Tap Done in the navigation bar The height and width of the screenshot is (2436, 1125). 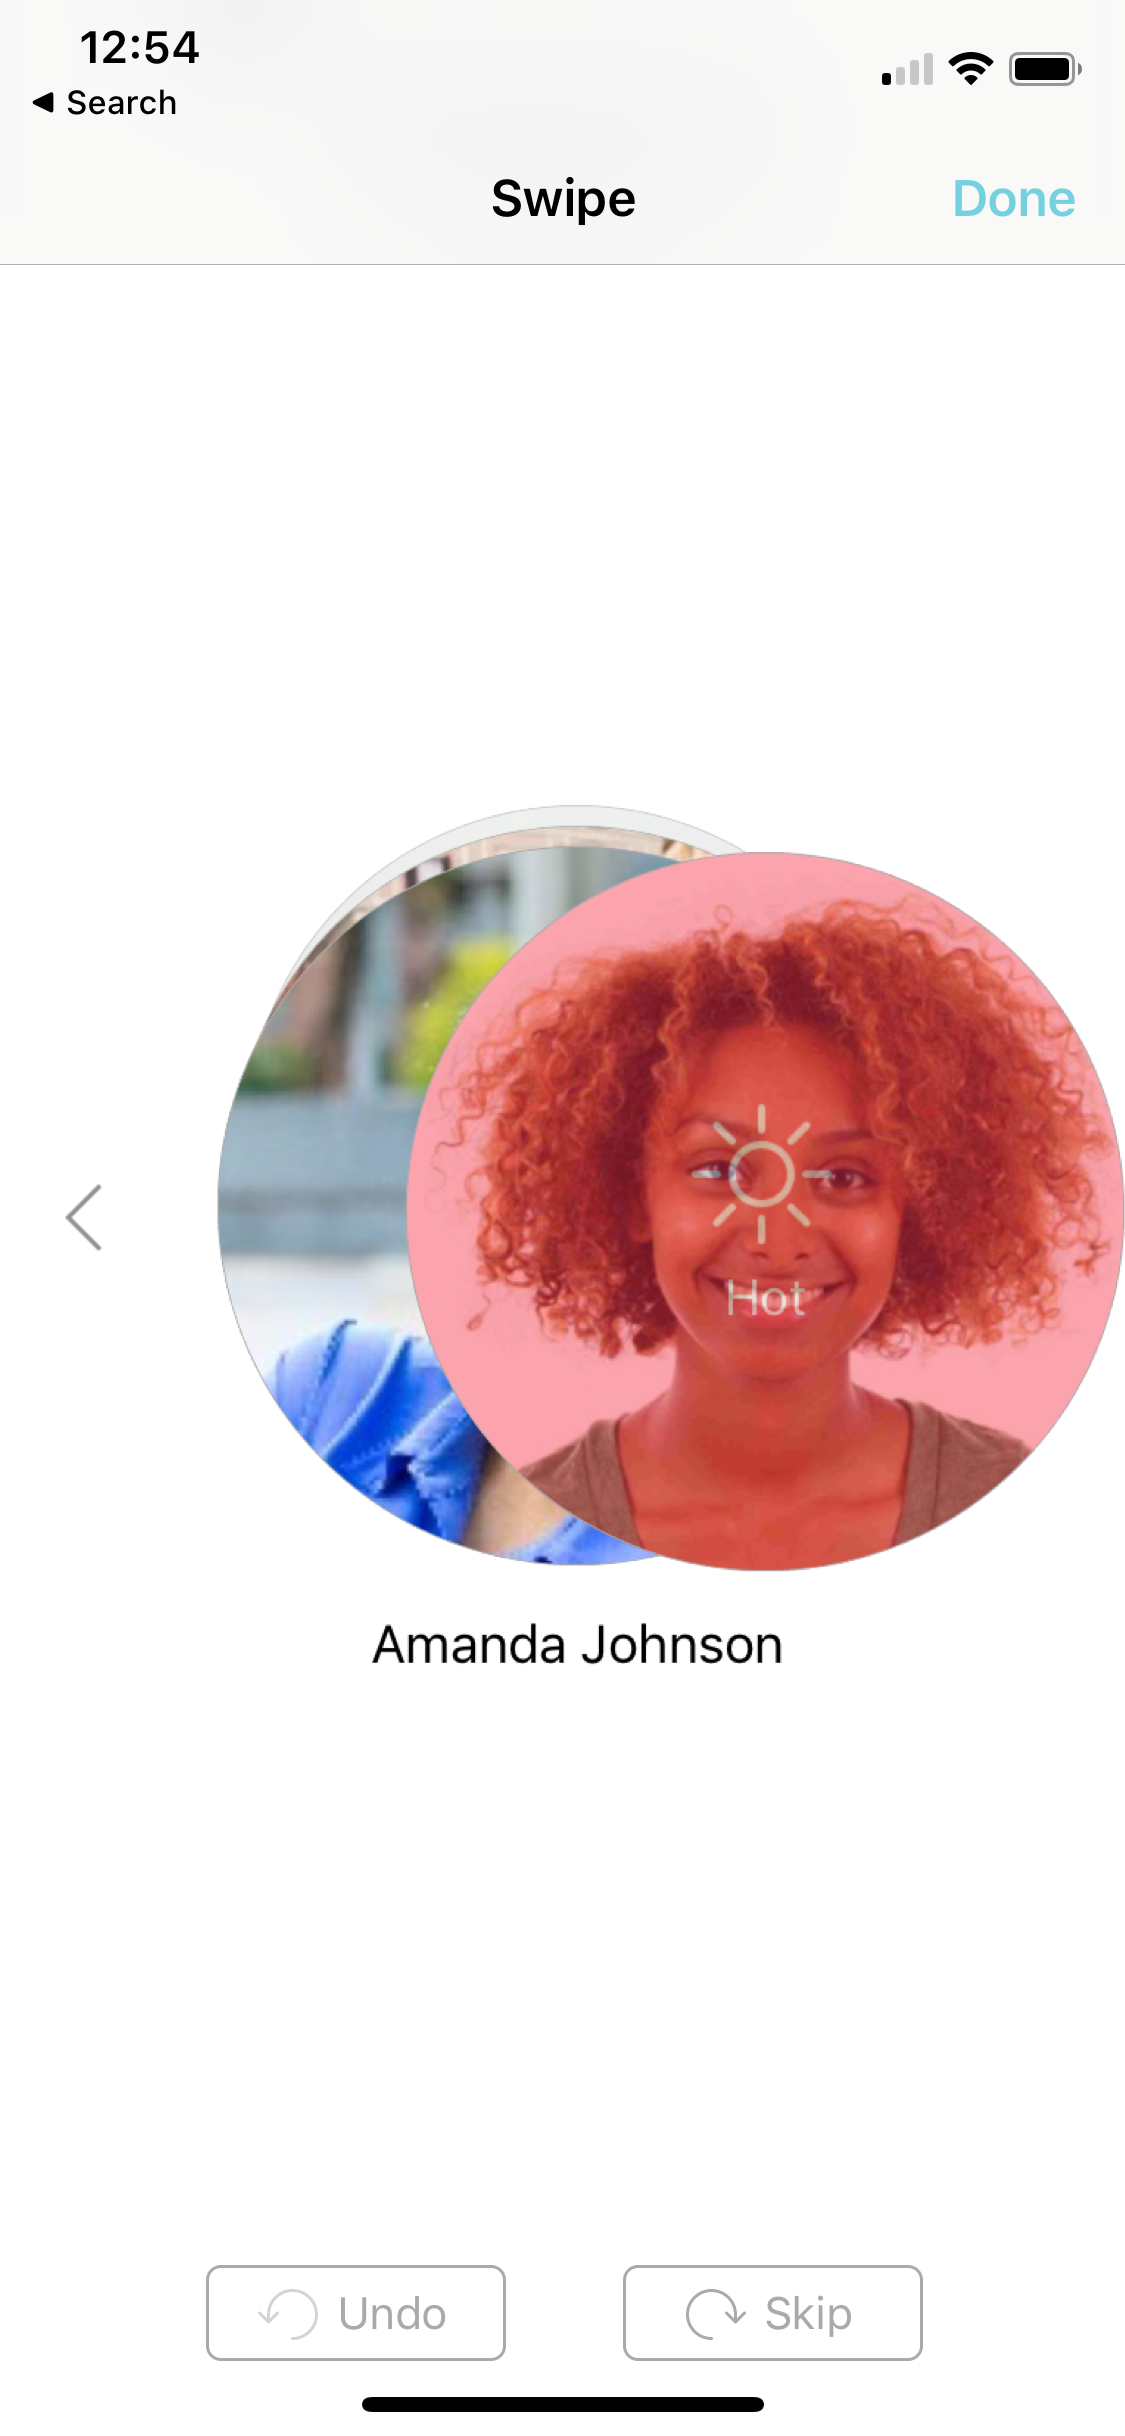(1013, 198)
